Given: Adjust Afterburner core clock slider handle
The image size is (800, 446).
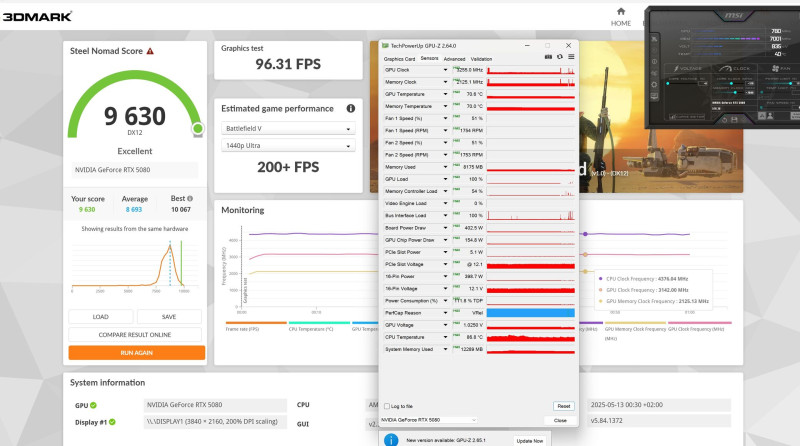Looking at the screenshot, I should (x=731, y=83).
